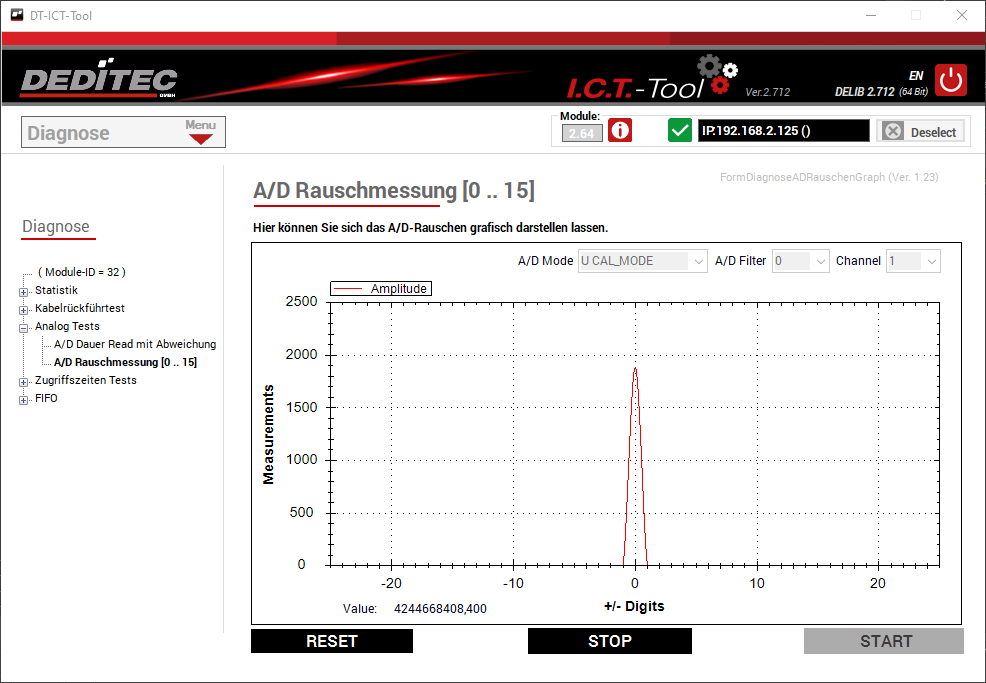
Task: Expand the Zugriffszeiten Tests node
Action: (x=24, y=381)
